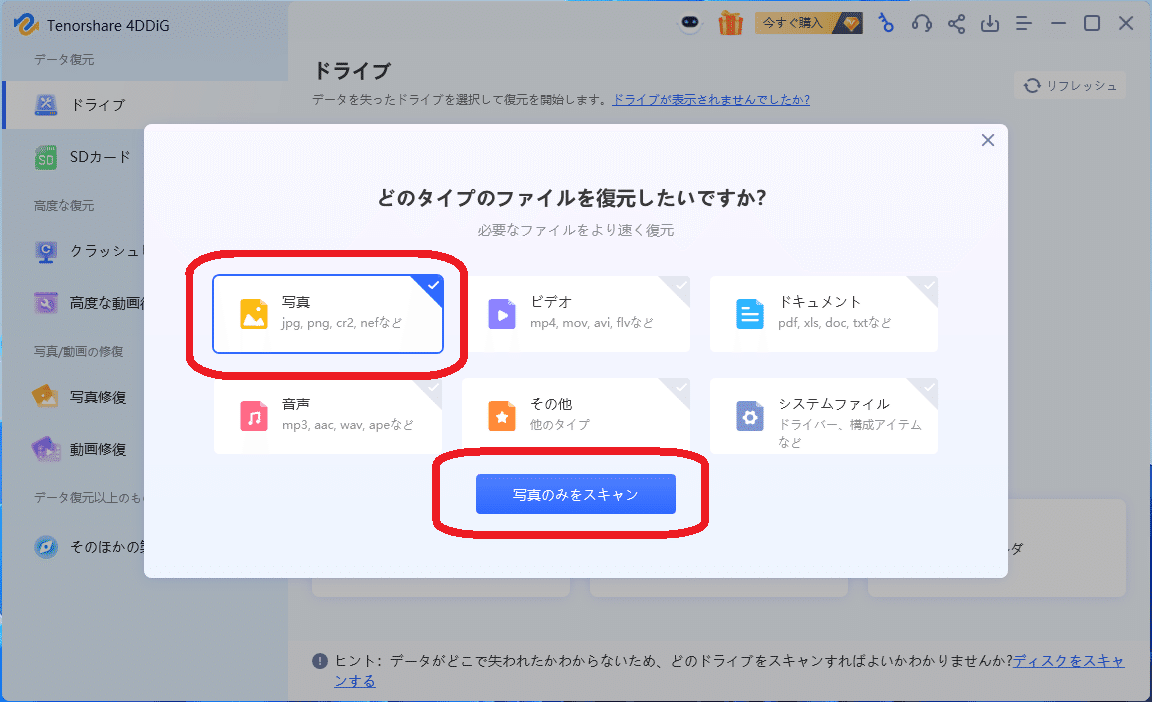
Task: Open the download center icon
Action: tap(990, 23)
